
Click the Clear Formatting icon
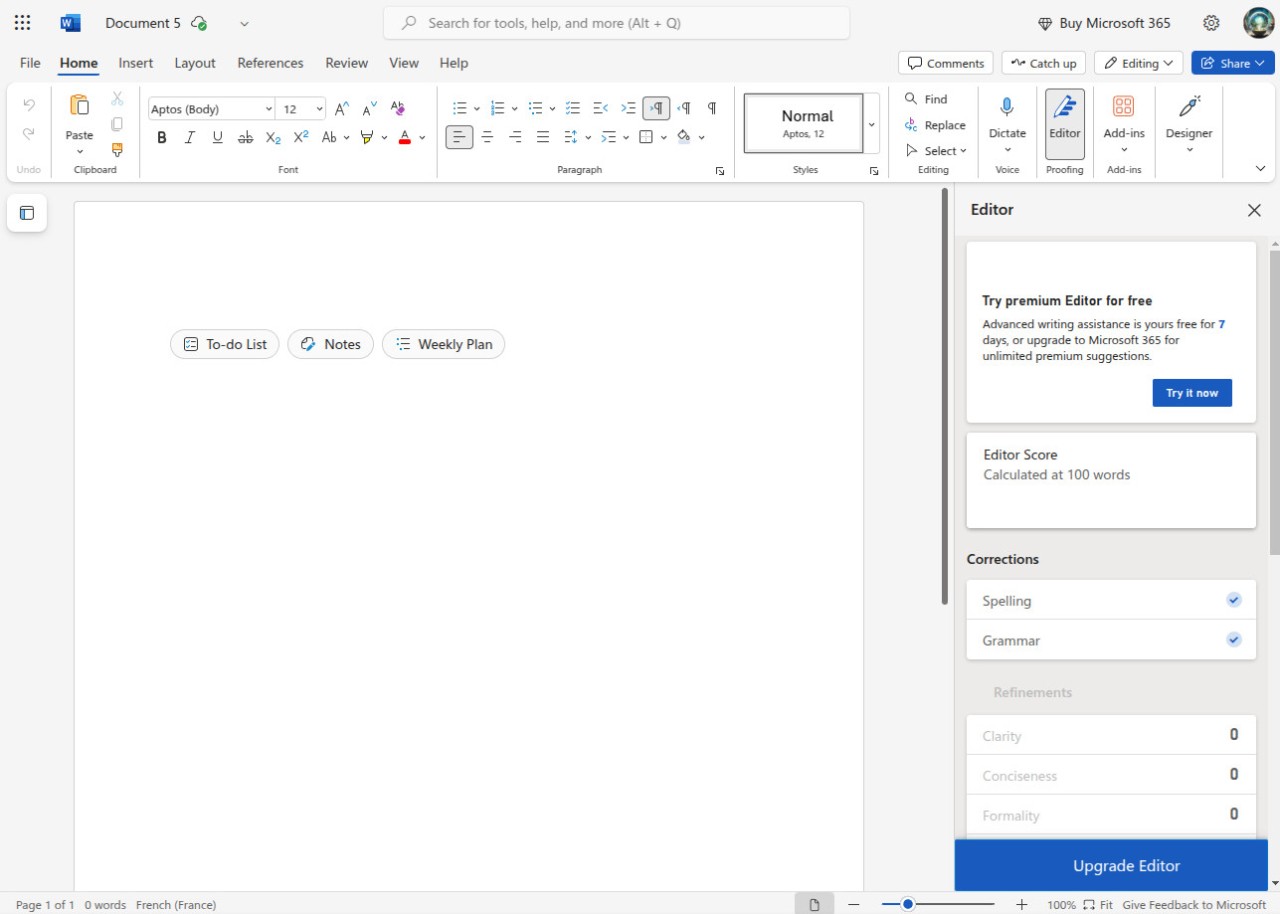[397, 108]
